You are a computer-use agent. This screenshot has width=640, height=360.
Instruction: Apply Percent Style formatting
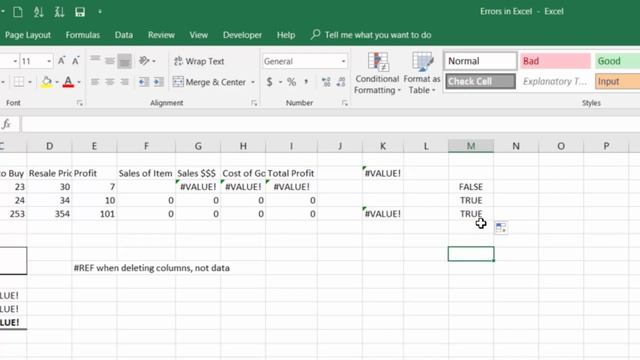pos(291,82)
